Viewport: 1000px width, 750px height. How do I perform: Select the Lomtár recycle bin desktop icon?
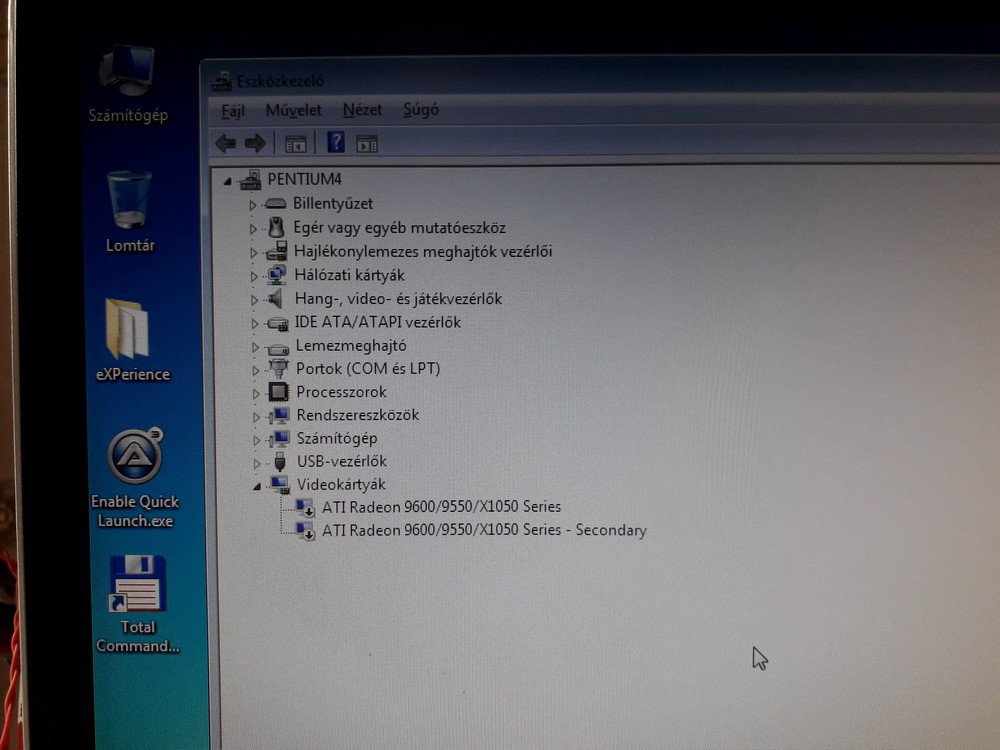(129, 212)
